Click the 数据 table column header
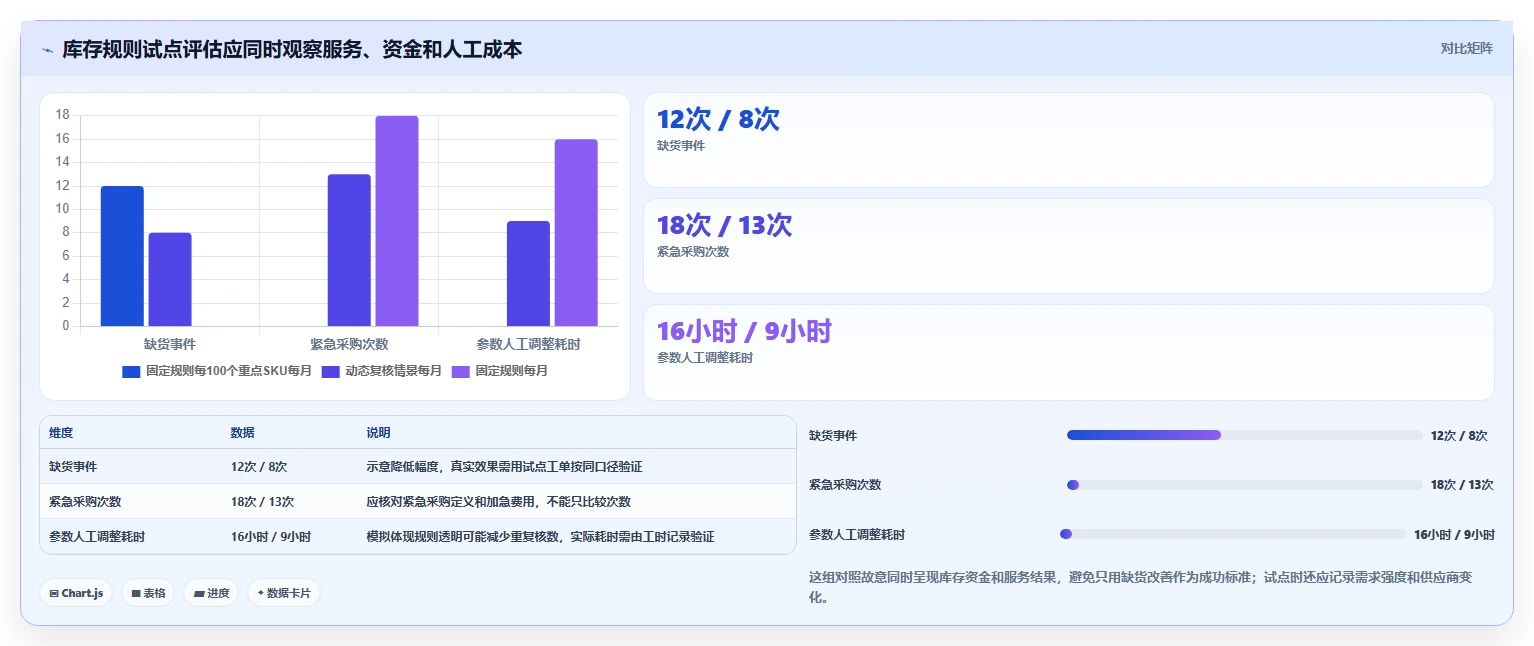The image size is (1534, 646). click(x=243, y=433)
